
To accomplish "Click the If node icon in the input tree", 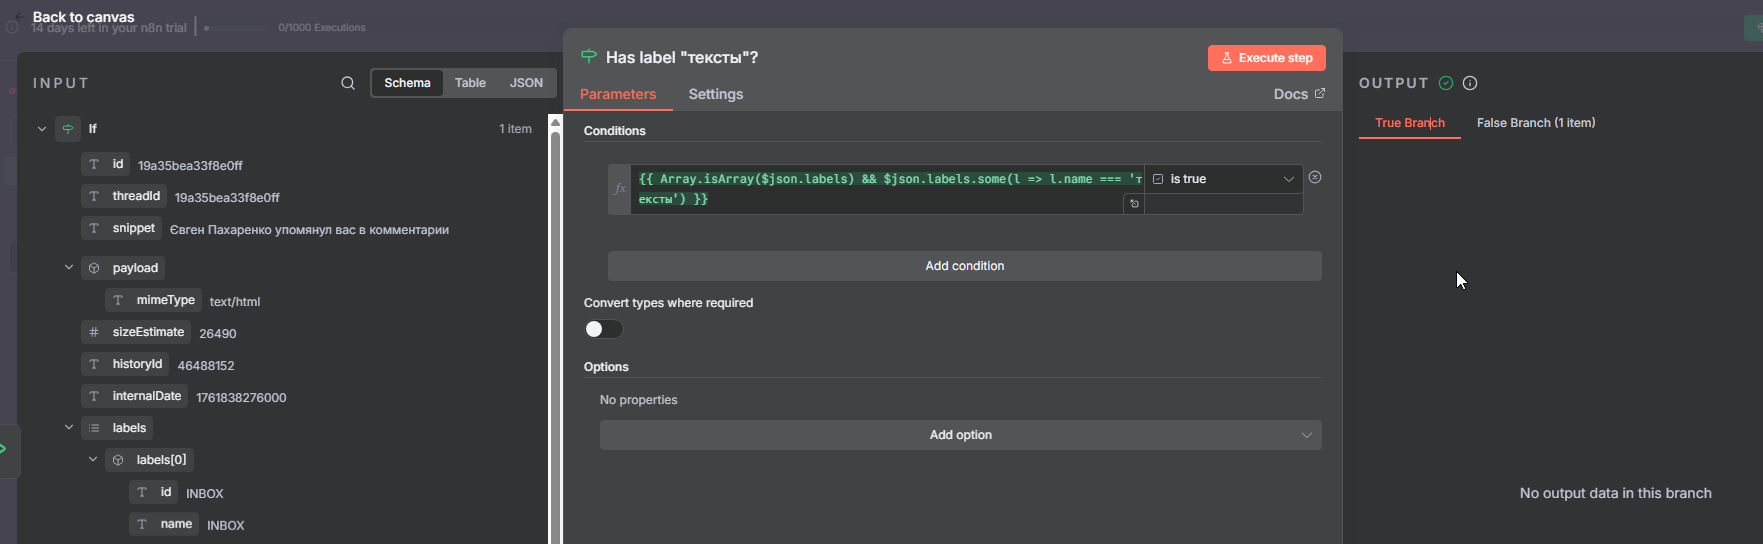I will coord(68,129).
